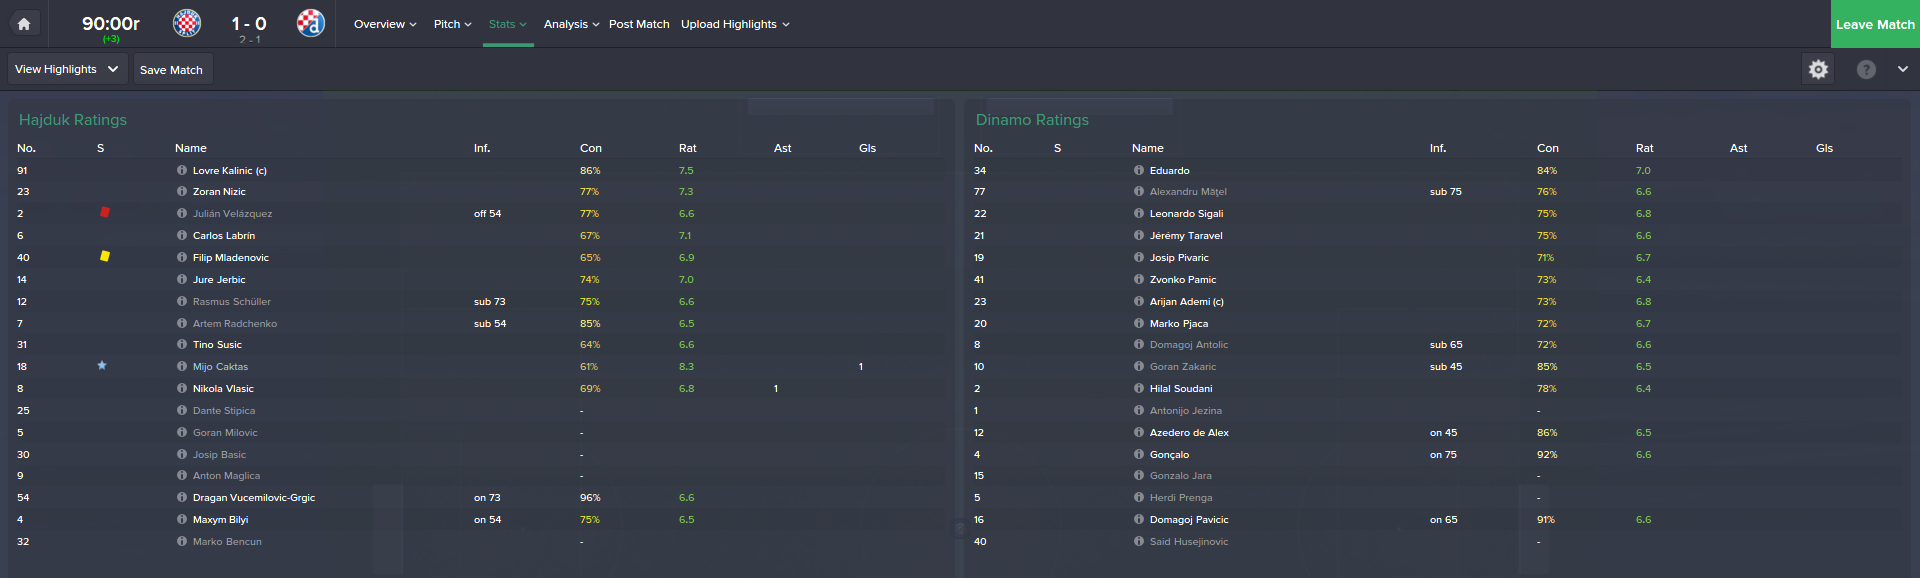Open Marko Pjaca's player profile
Screen dimensions: 1920x578
coord(1179,323)
